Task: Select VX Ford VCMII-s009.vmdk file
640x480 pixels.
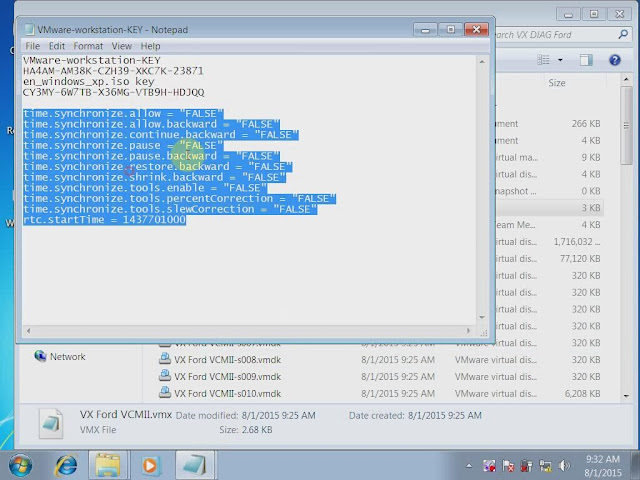Action: [227, 377]
